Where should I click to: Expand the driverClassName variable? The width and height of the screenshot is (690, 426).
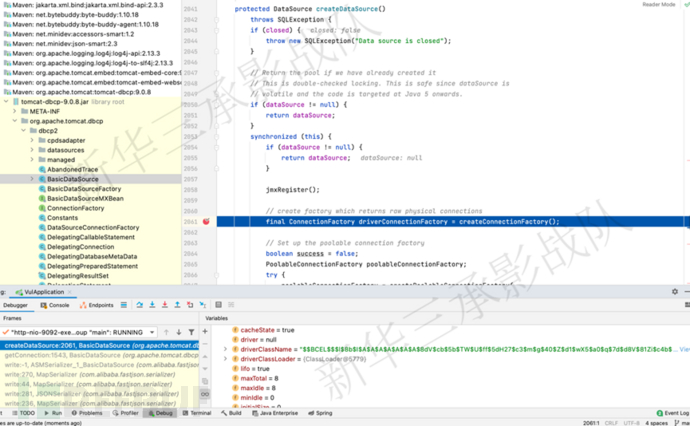click(x=225, y=349)
